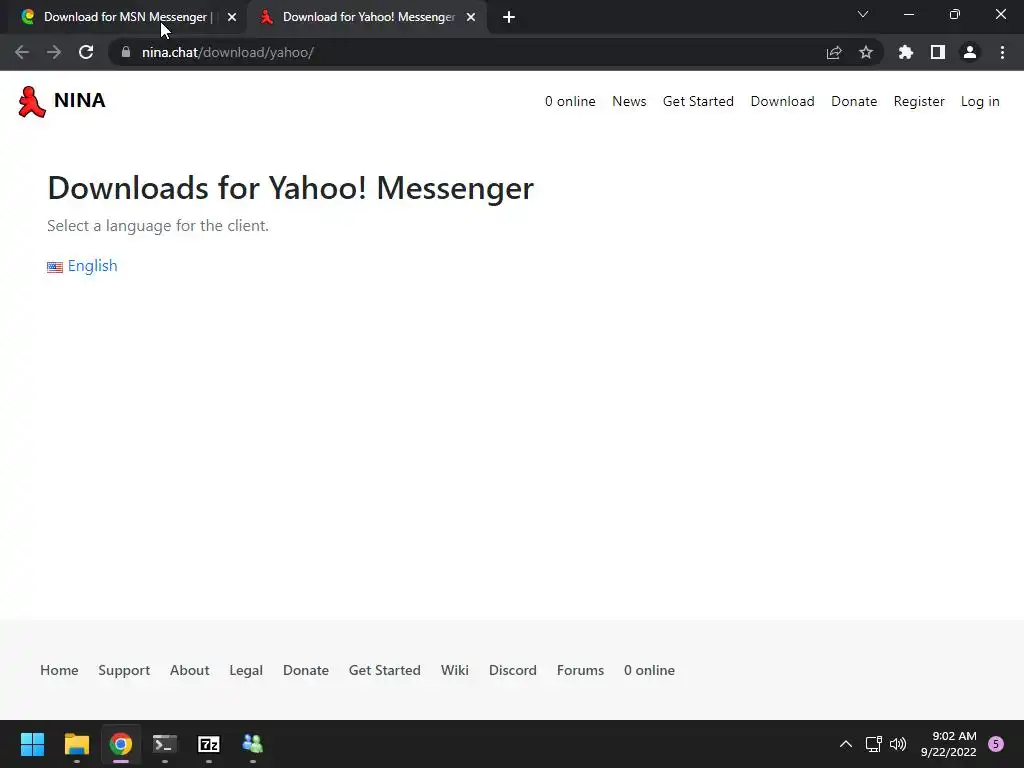
Task: Select the Download for Yahoo! Messenger tab
Action: tap(368, 17)
